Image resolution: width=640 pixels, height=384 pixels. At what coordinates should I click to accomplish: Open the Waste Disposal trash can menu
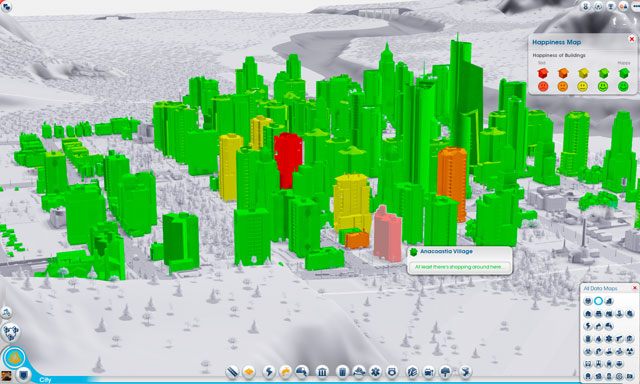tap(342, 372)
